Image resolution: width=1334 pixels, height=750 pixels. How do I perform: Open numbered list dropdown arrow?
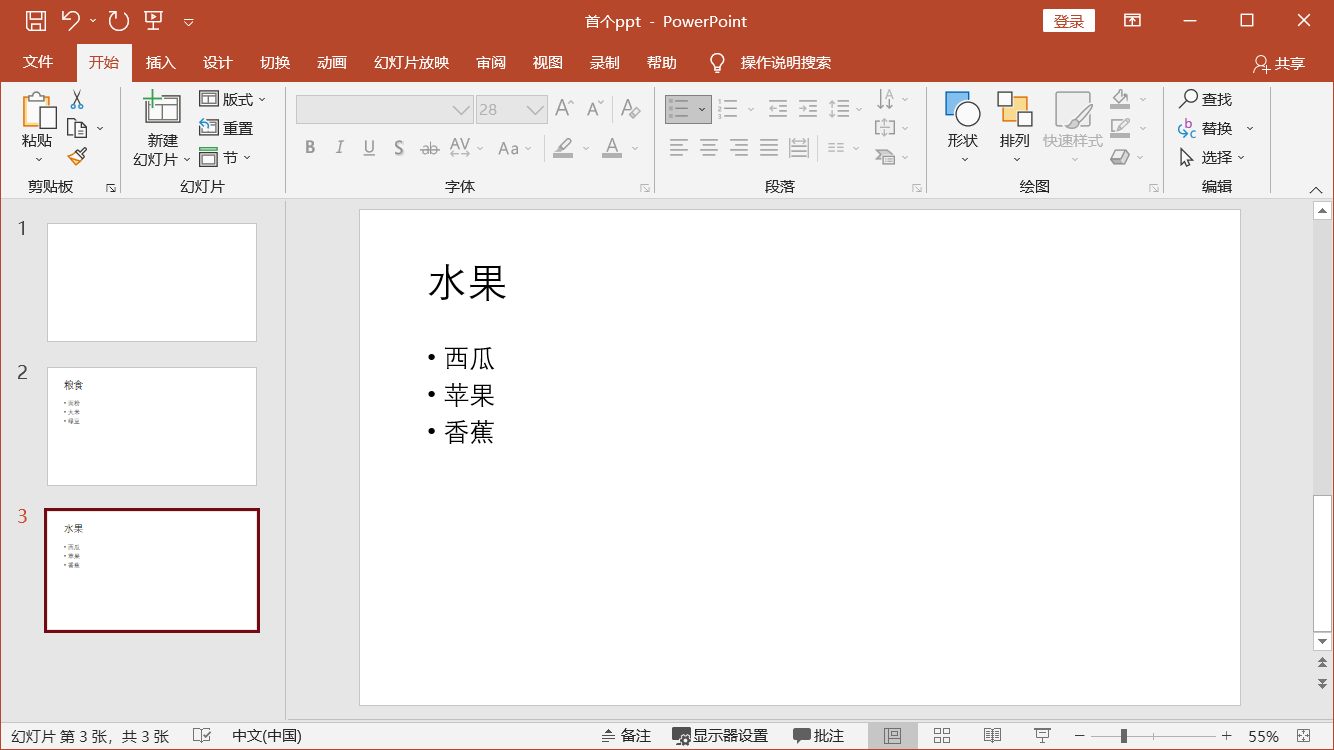[x=750, y=108]
